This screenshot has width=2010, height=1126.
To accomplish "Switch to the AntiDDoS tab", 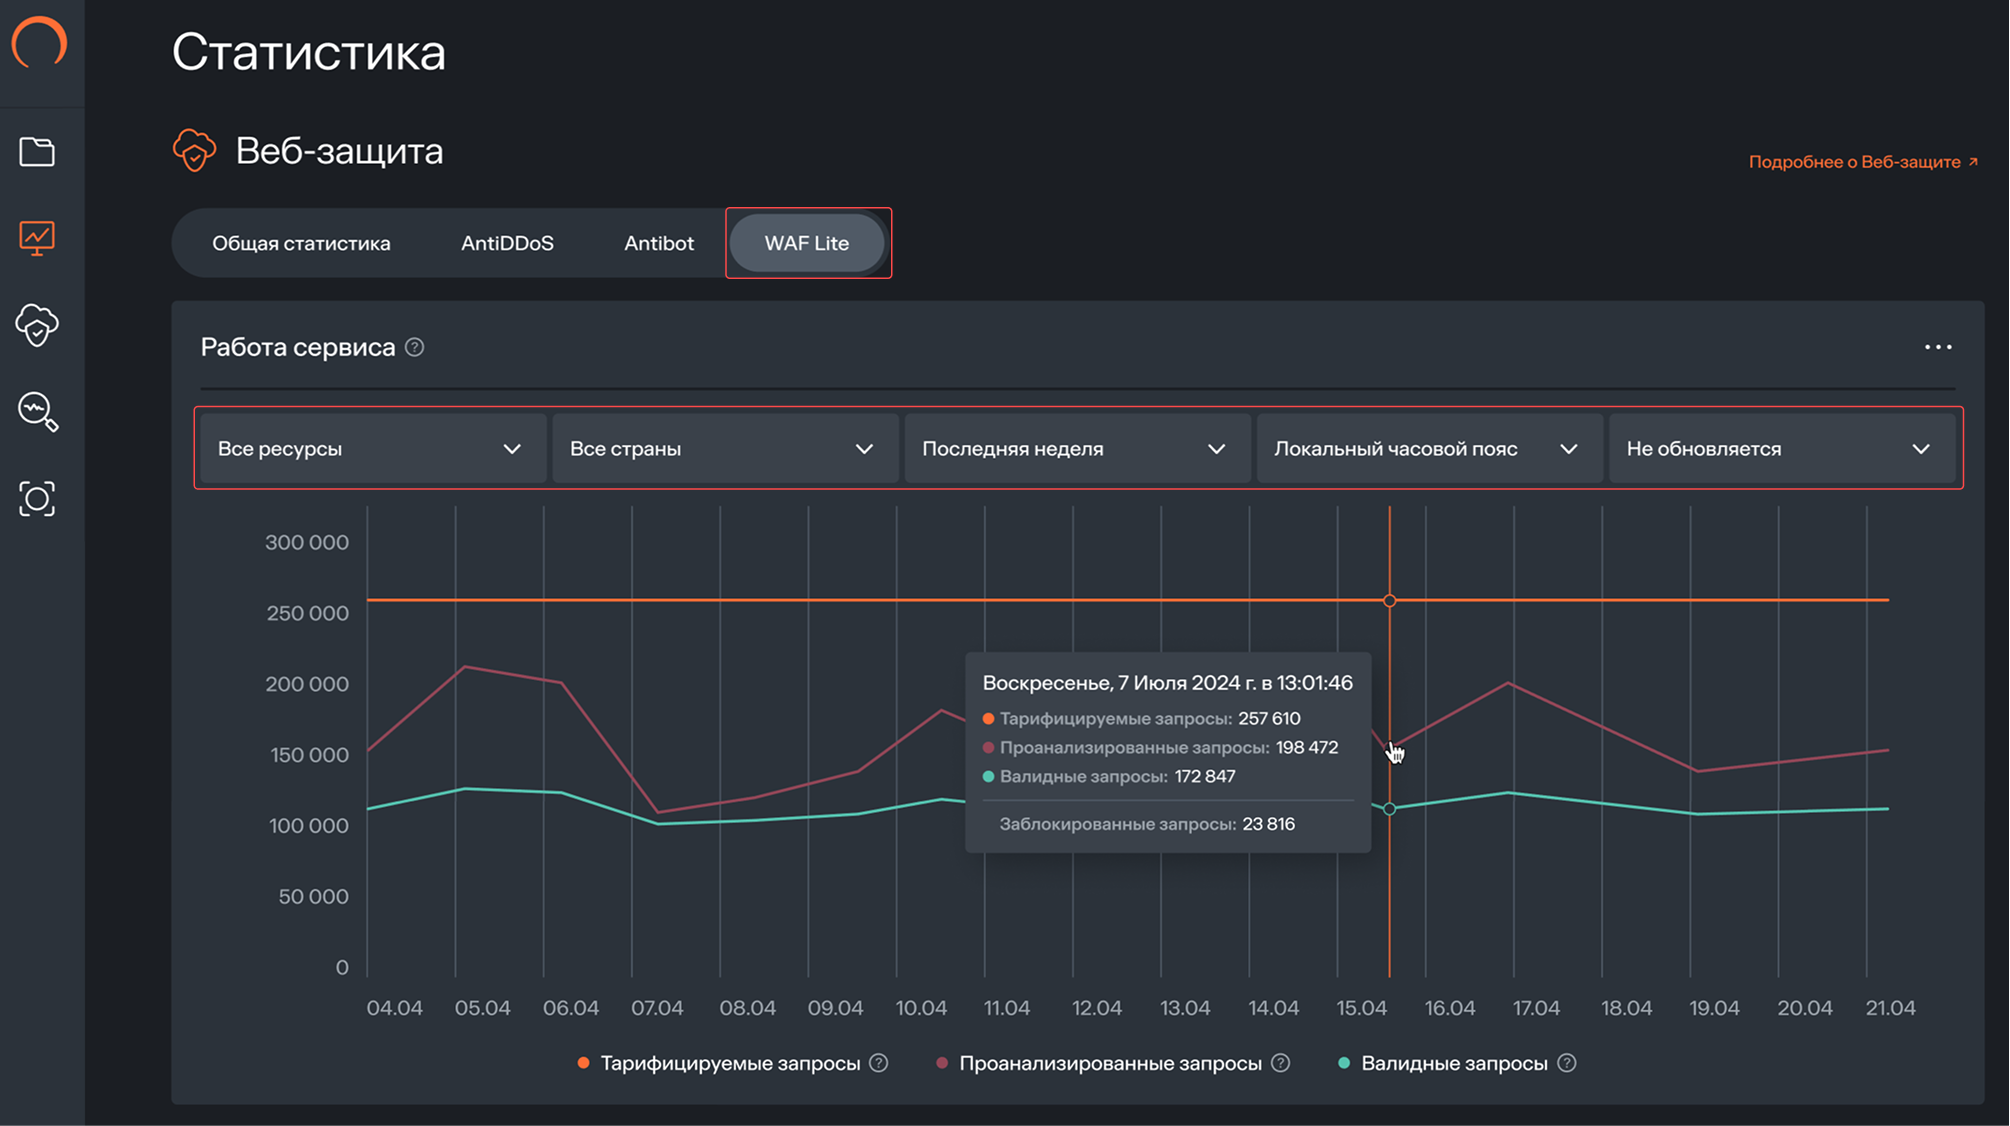I will 509,242.
